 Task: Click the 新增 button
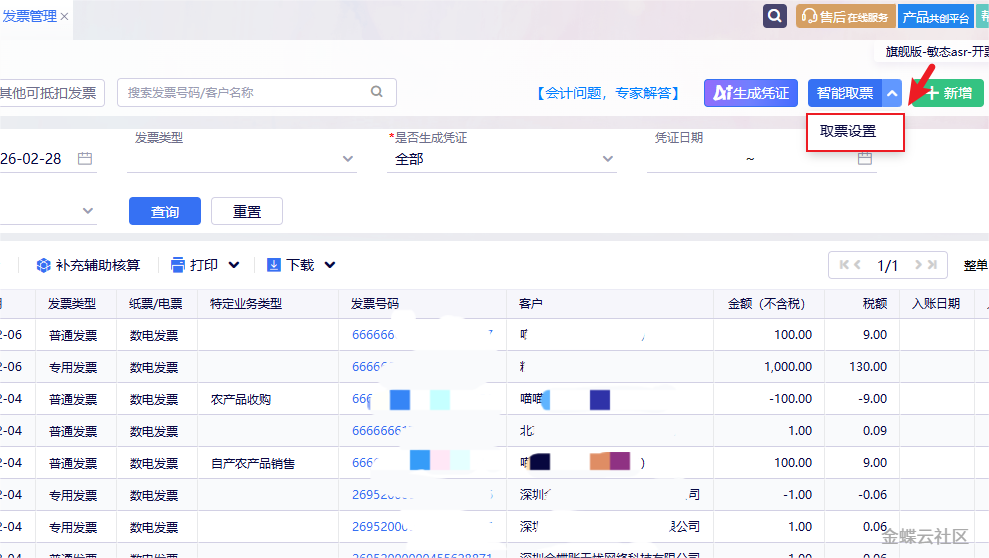(x=948, y=93)
